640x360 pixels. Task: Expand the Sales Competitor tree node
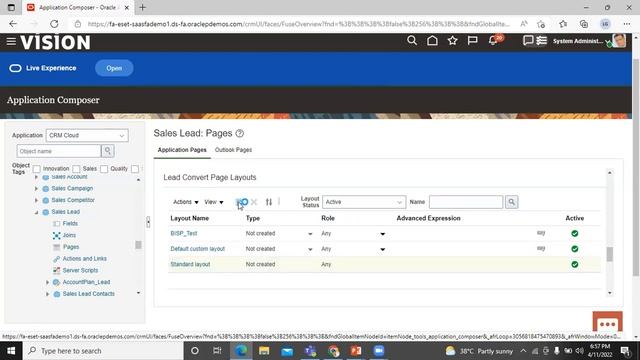point(36,200)
